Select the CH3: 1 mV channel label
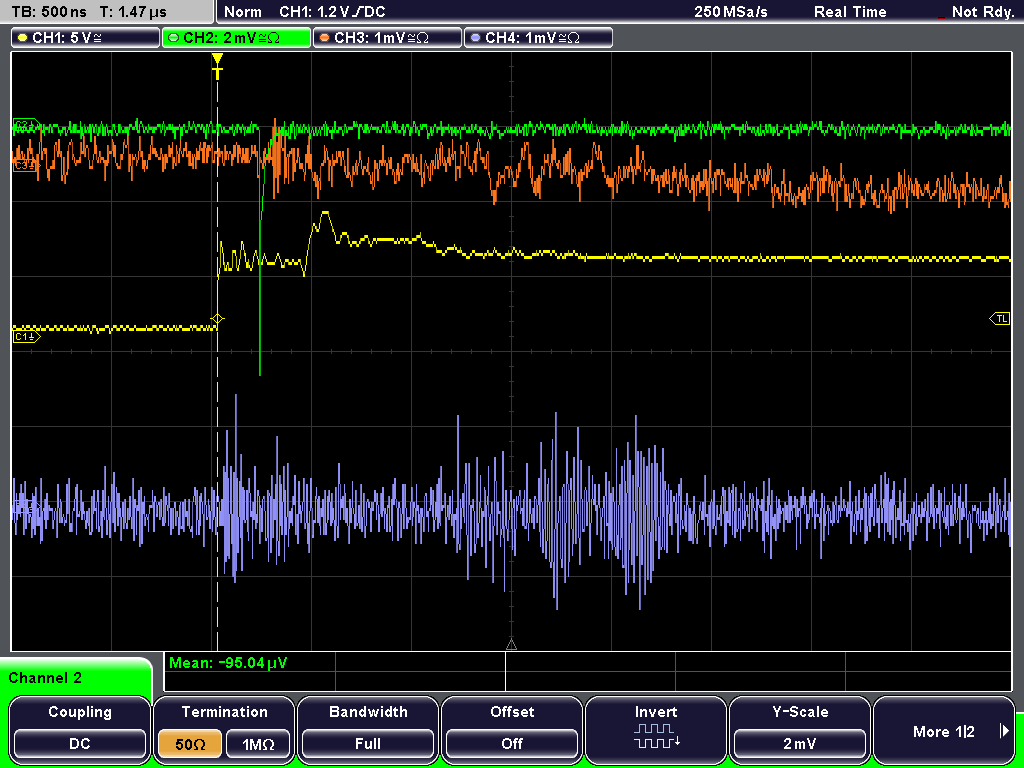Screen dimensions: 1024x768 click(387, 38)
